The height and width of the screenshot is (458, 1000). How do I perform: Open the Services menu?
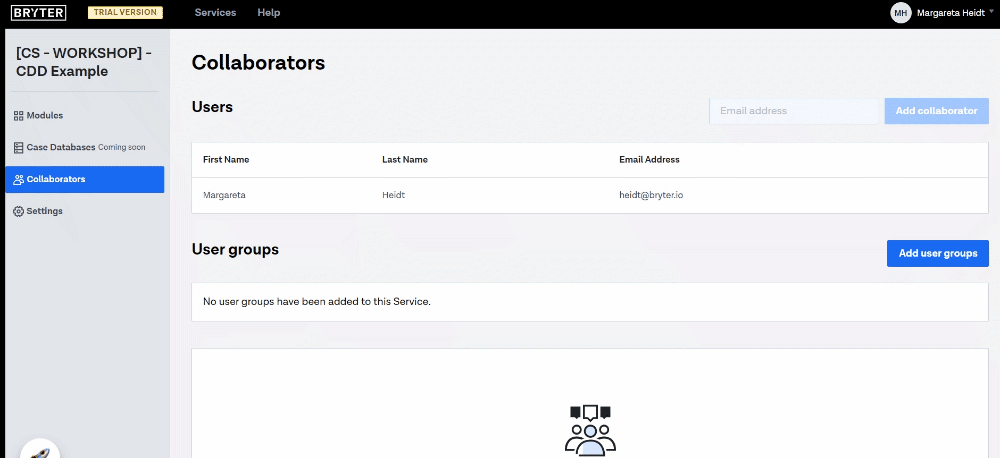[215, 13]
